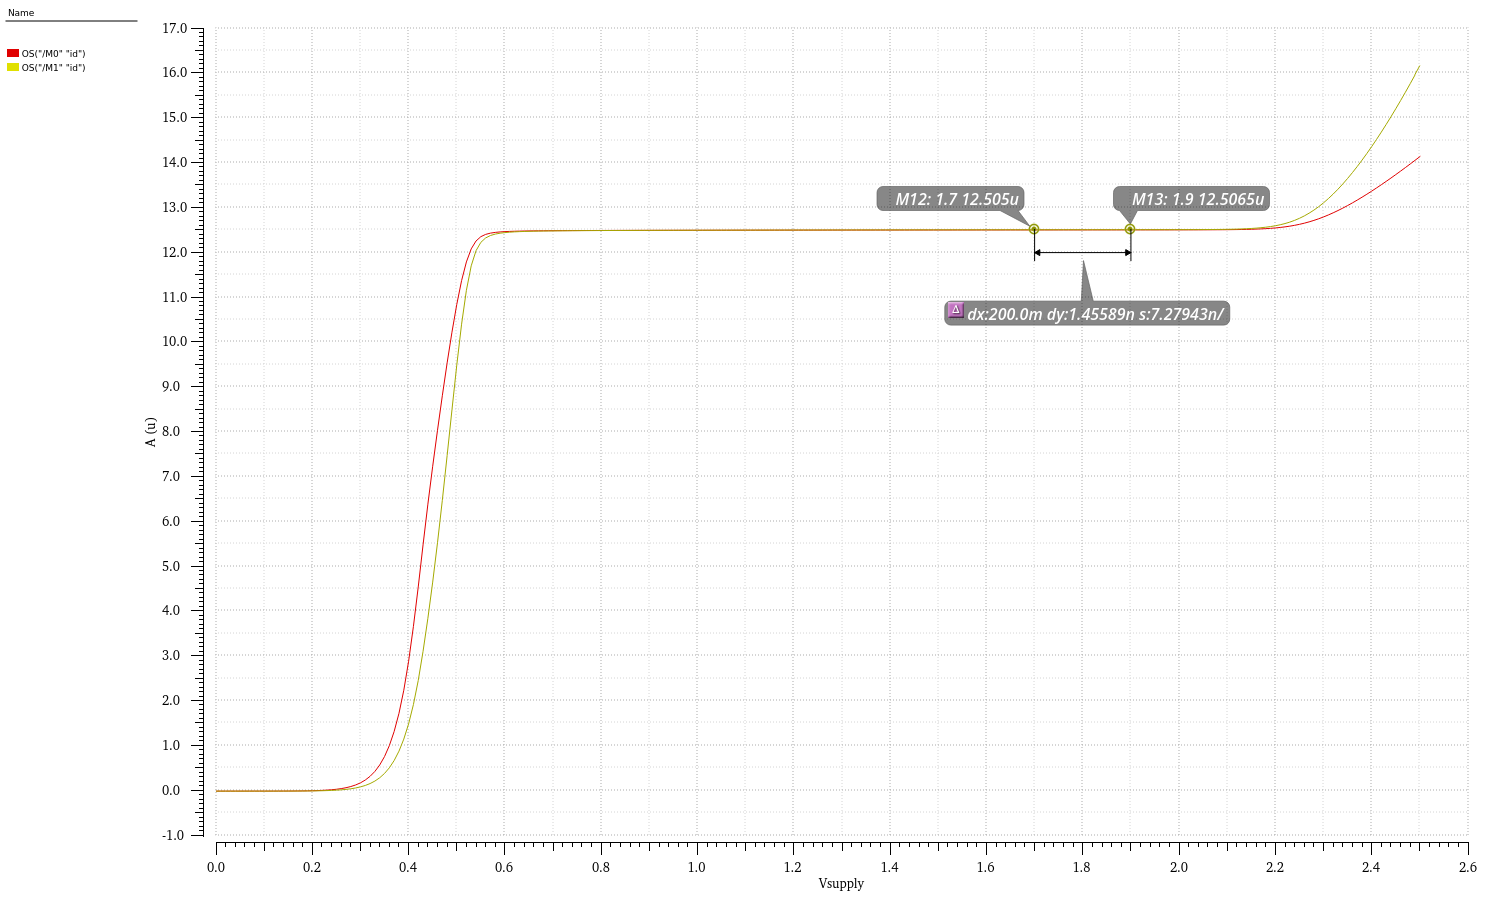This screenshot has height=900, width=1500.
Task: Select the OS("/M1" "id") signal name in legend
Action: point(54,67)
